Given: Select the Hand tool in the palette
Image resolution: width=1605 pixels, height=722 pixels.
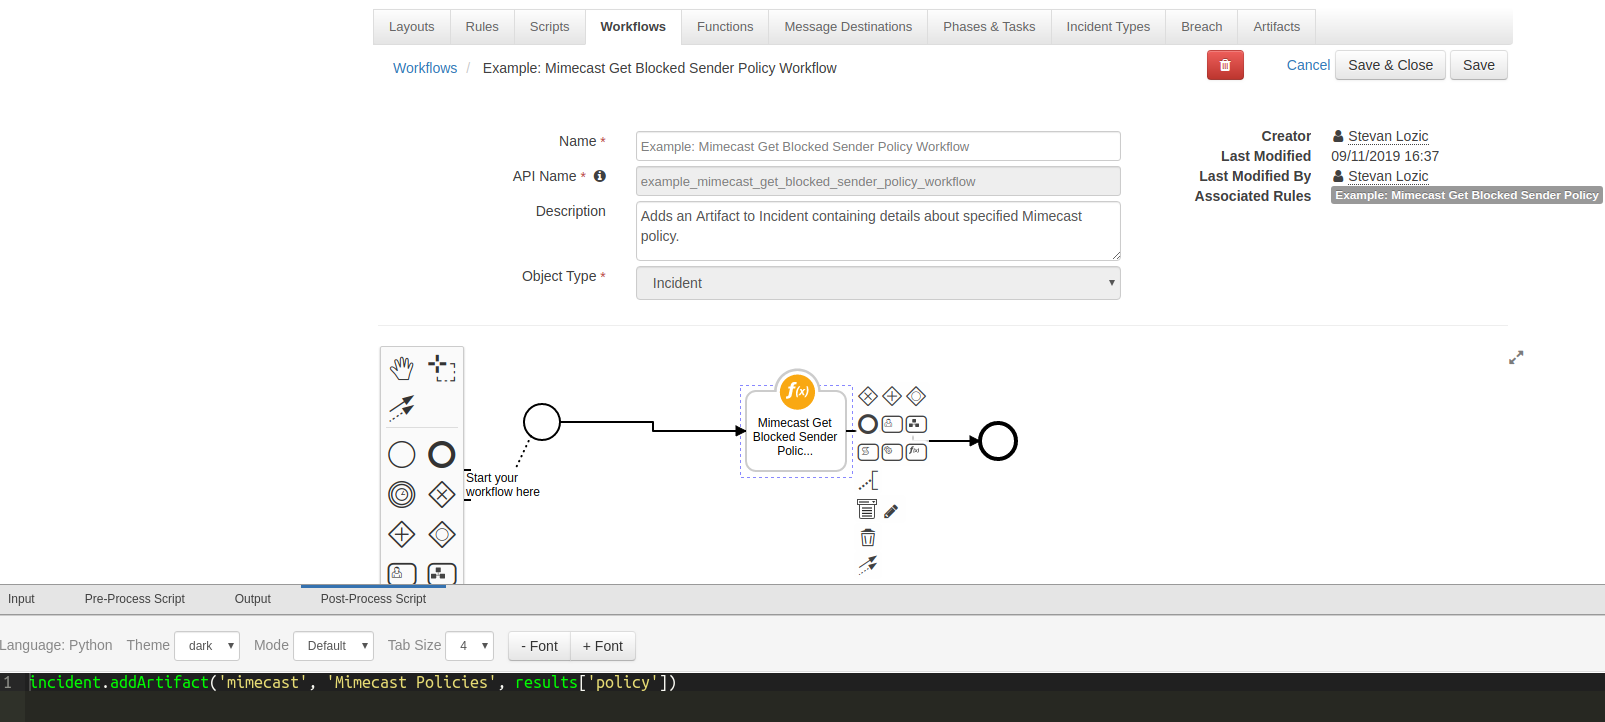Looking at the screenshot, I should coord(402,368).
